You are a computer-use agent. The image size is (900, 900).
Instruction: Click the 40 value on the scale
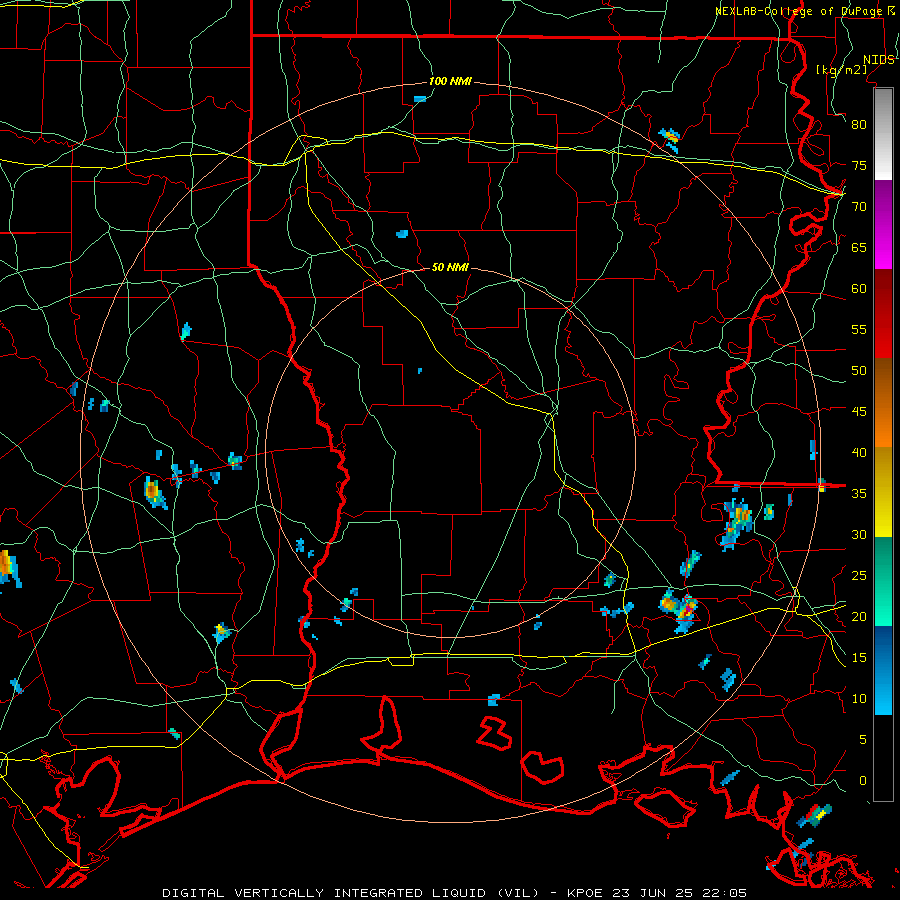point(859,452)
